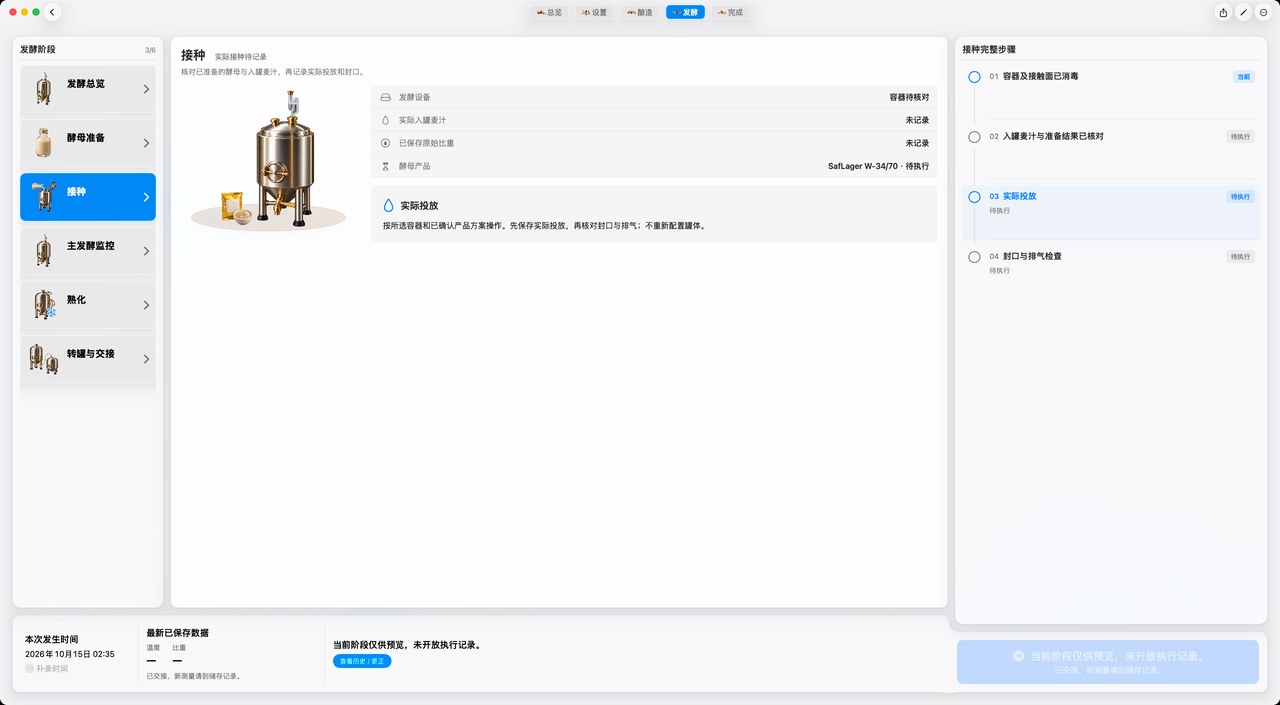Switch to the 酿造 tab

[638, 12]
